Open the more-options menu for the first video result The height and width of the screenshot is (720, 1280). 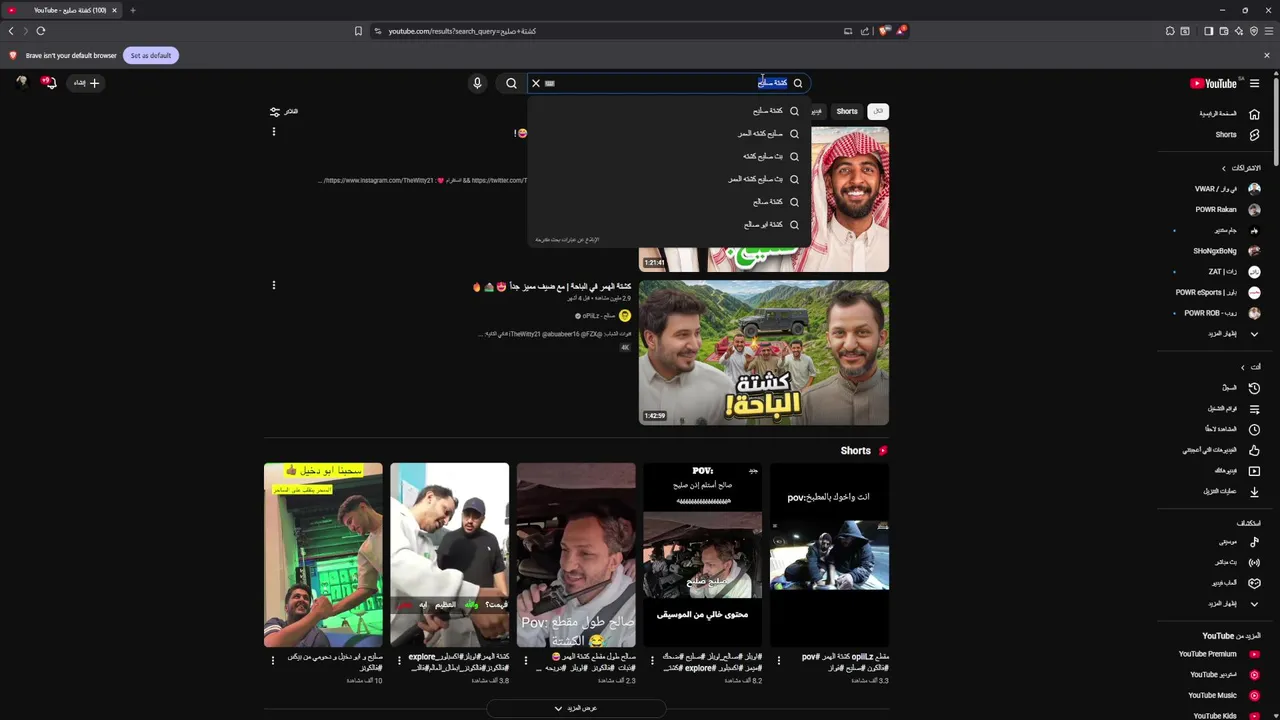tap(274, 132)
